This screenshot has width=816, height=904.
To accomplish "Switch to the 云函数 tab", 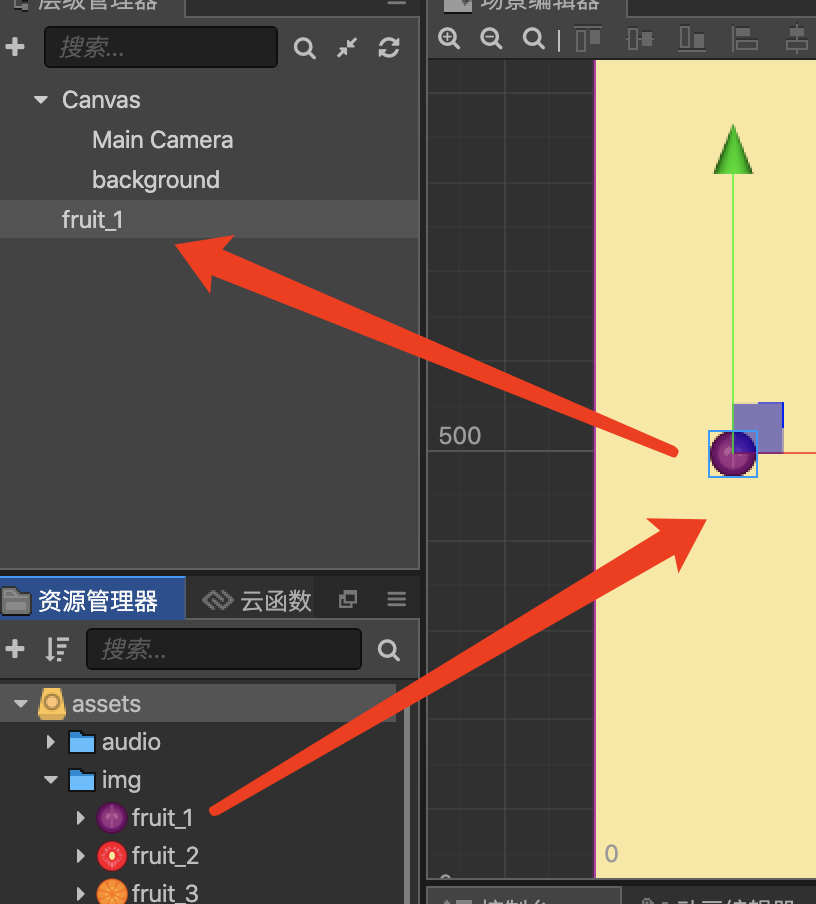I will click(257, 601).
